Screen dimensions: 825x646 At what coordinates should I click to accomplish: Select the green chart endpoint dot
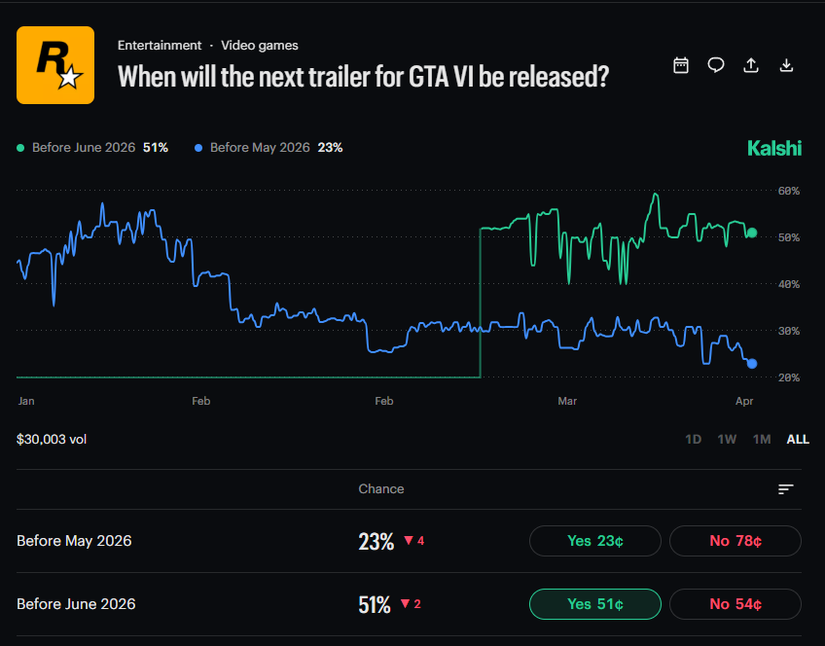click(751, 232)
